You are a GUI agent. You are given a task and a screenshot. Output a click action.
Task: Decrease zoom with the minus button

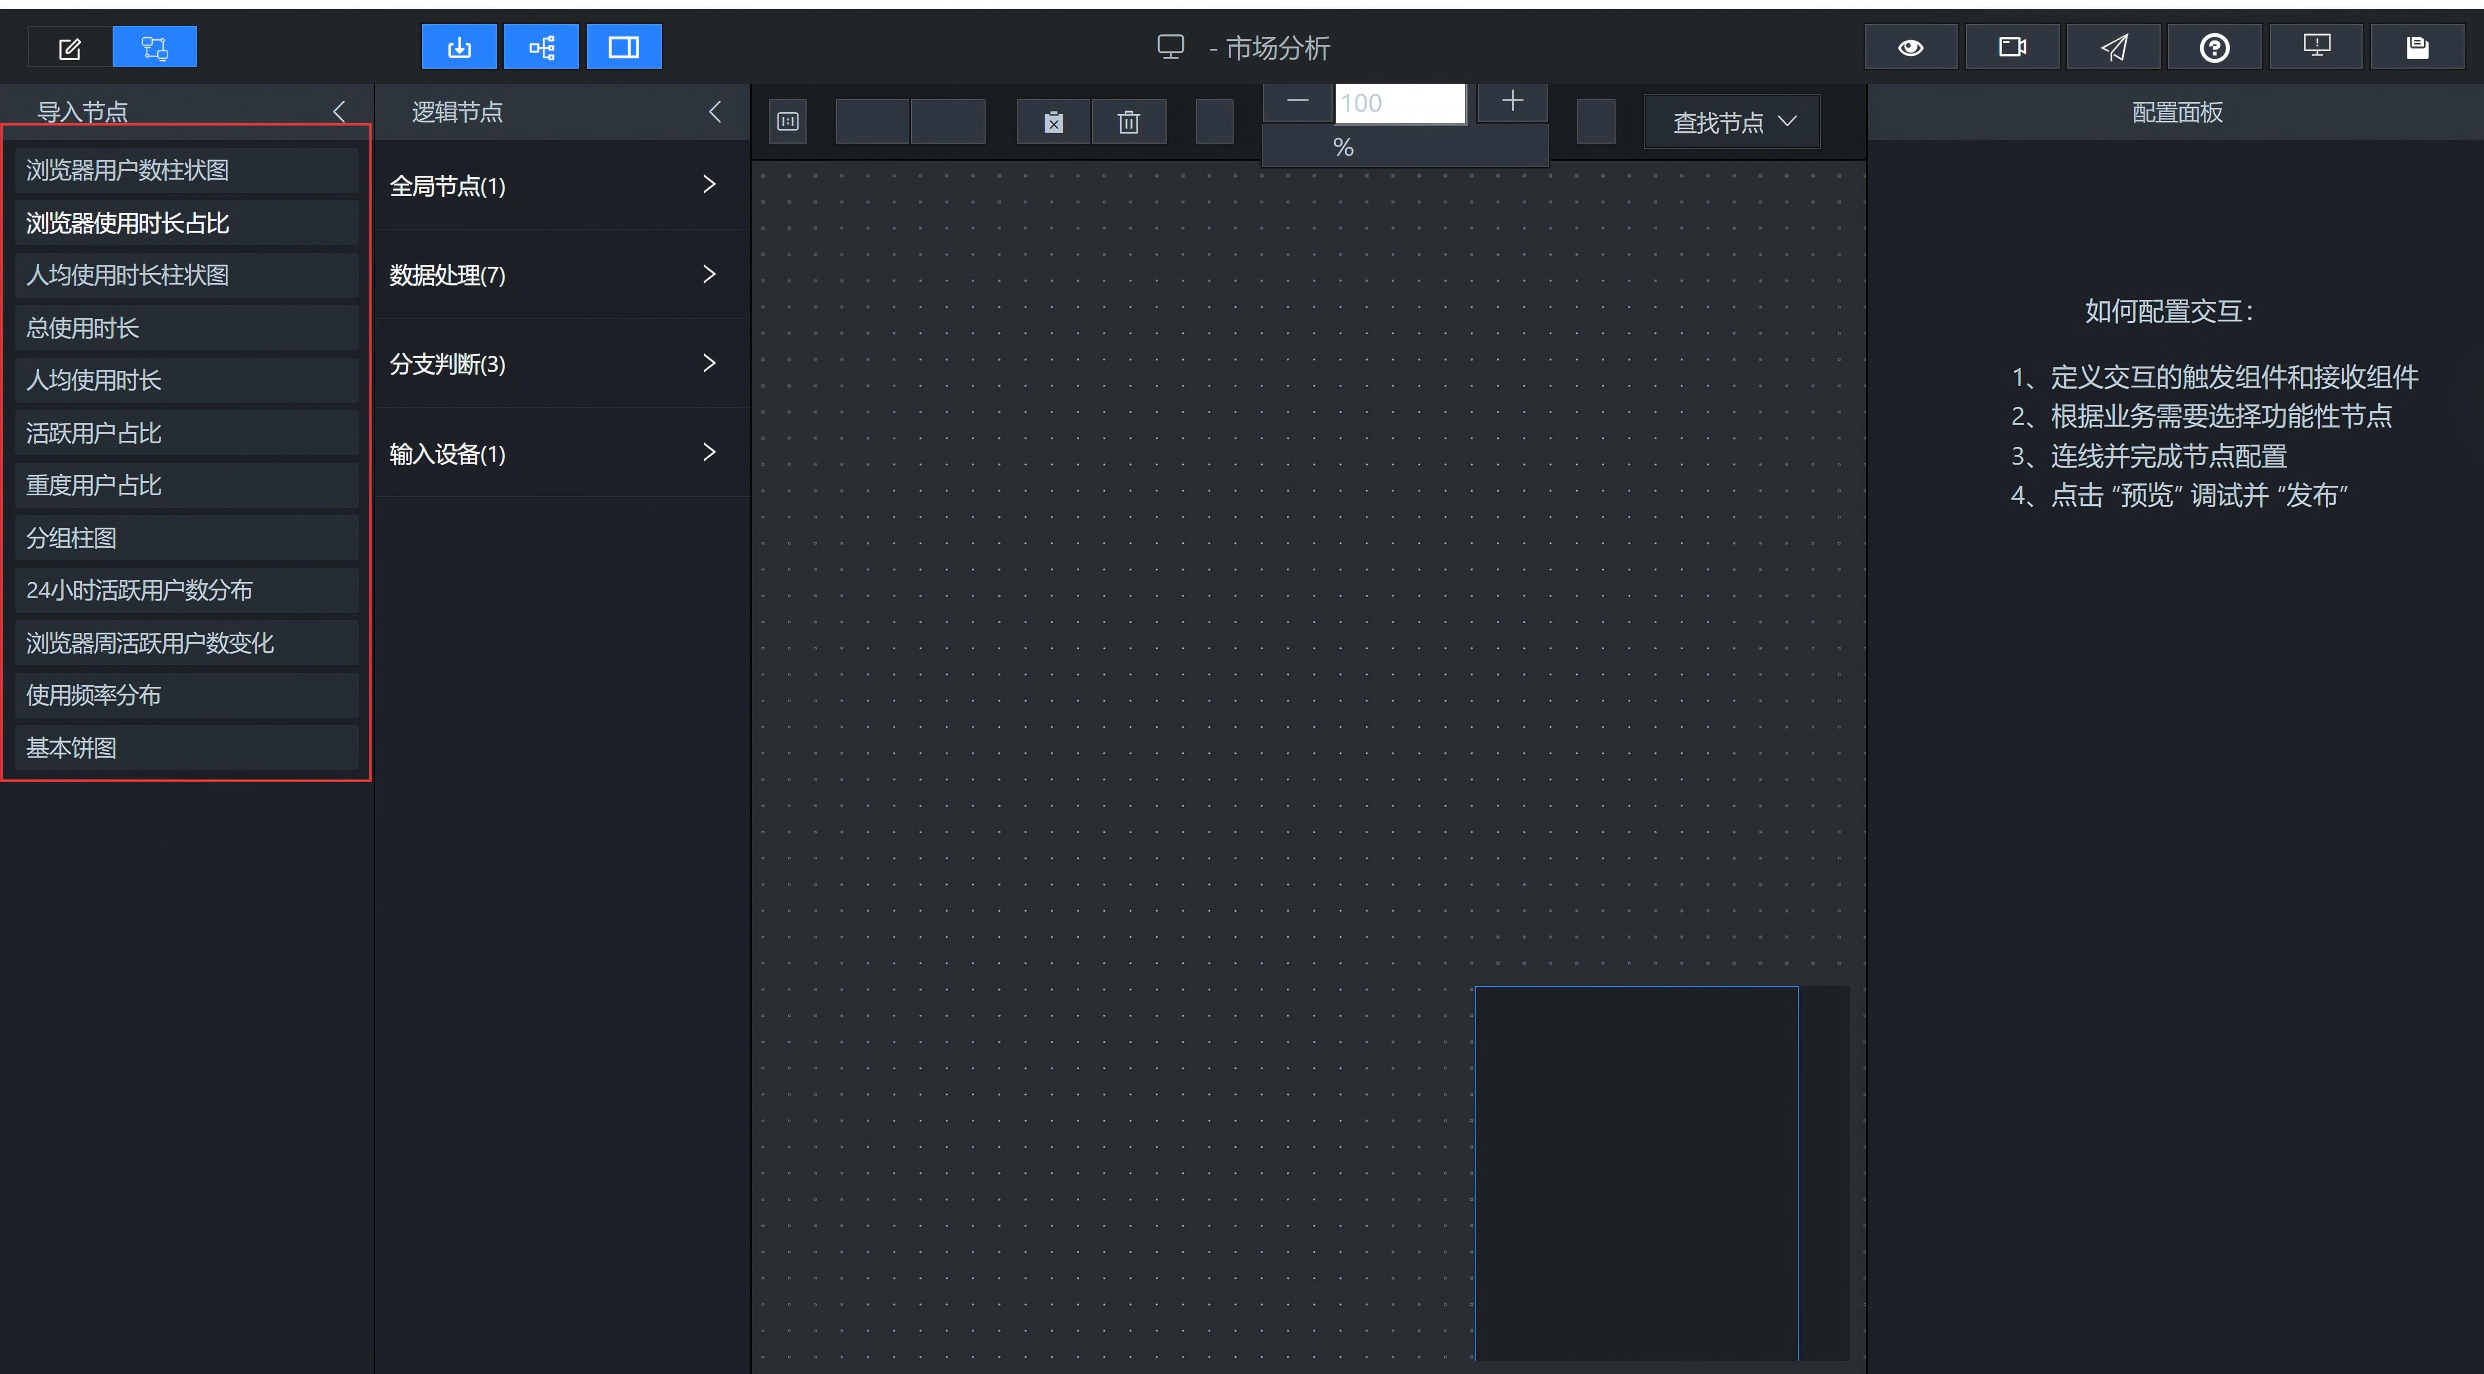click(1297, 102)
